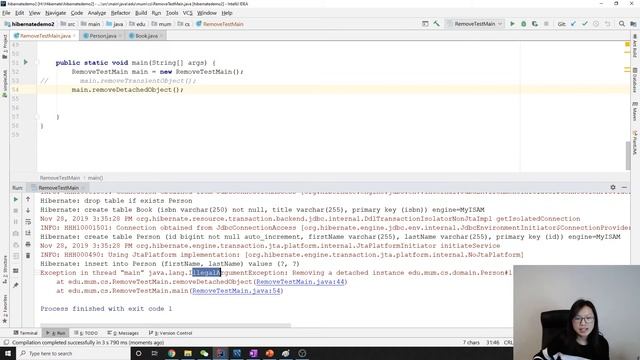Click the up arrow in the Run console

tap(28, 199)
